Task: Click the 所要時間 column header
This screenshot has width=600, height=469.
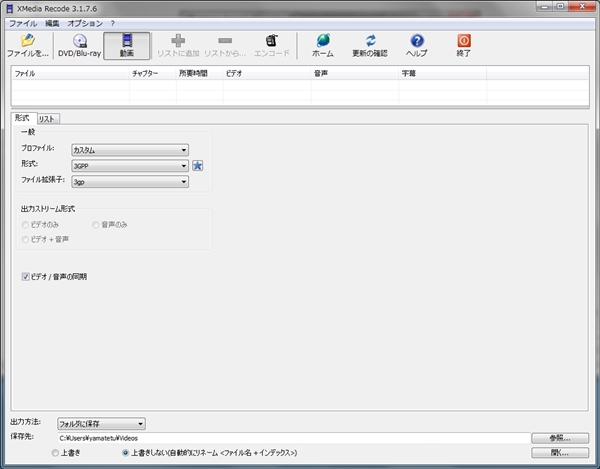Action: tap(199, 73)
